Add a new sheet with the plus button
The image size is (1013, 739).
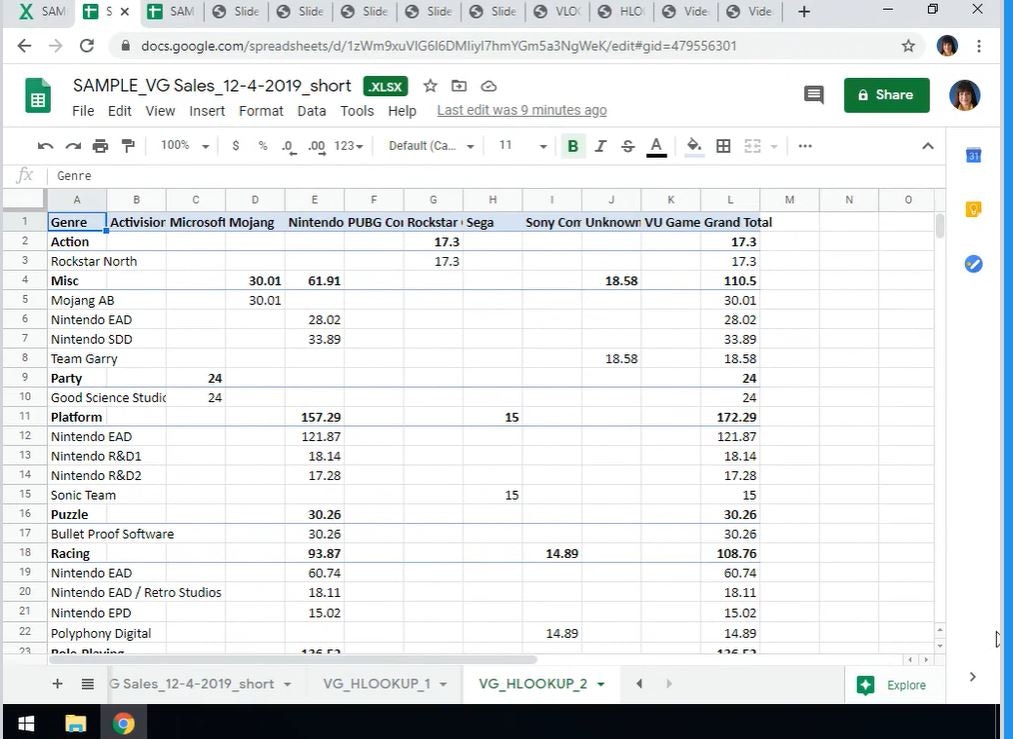(57, 683)
